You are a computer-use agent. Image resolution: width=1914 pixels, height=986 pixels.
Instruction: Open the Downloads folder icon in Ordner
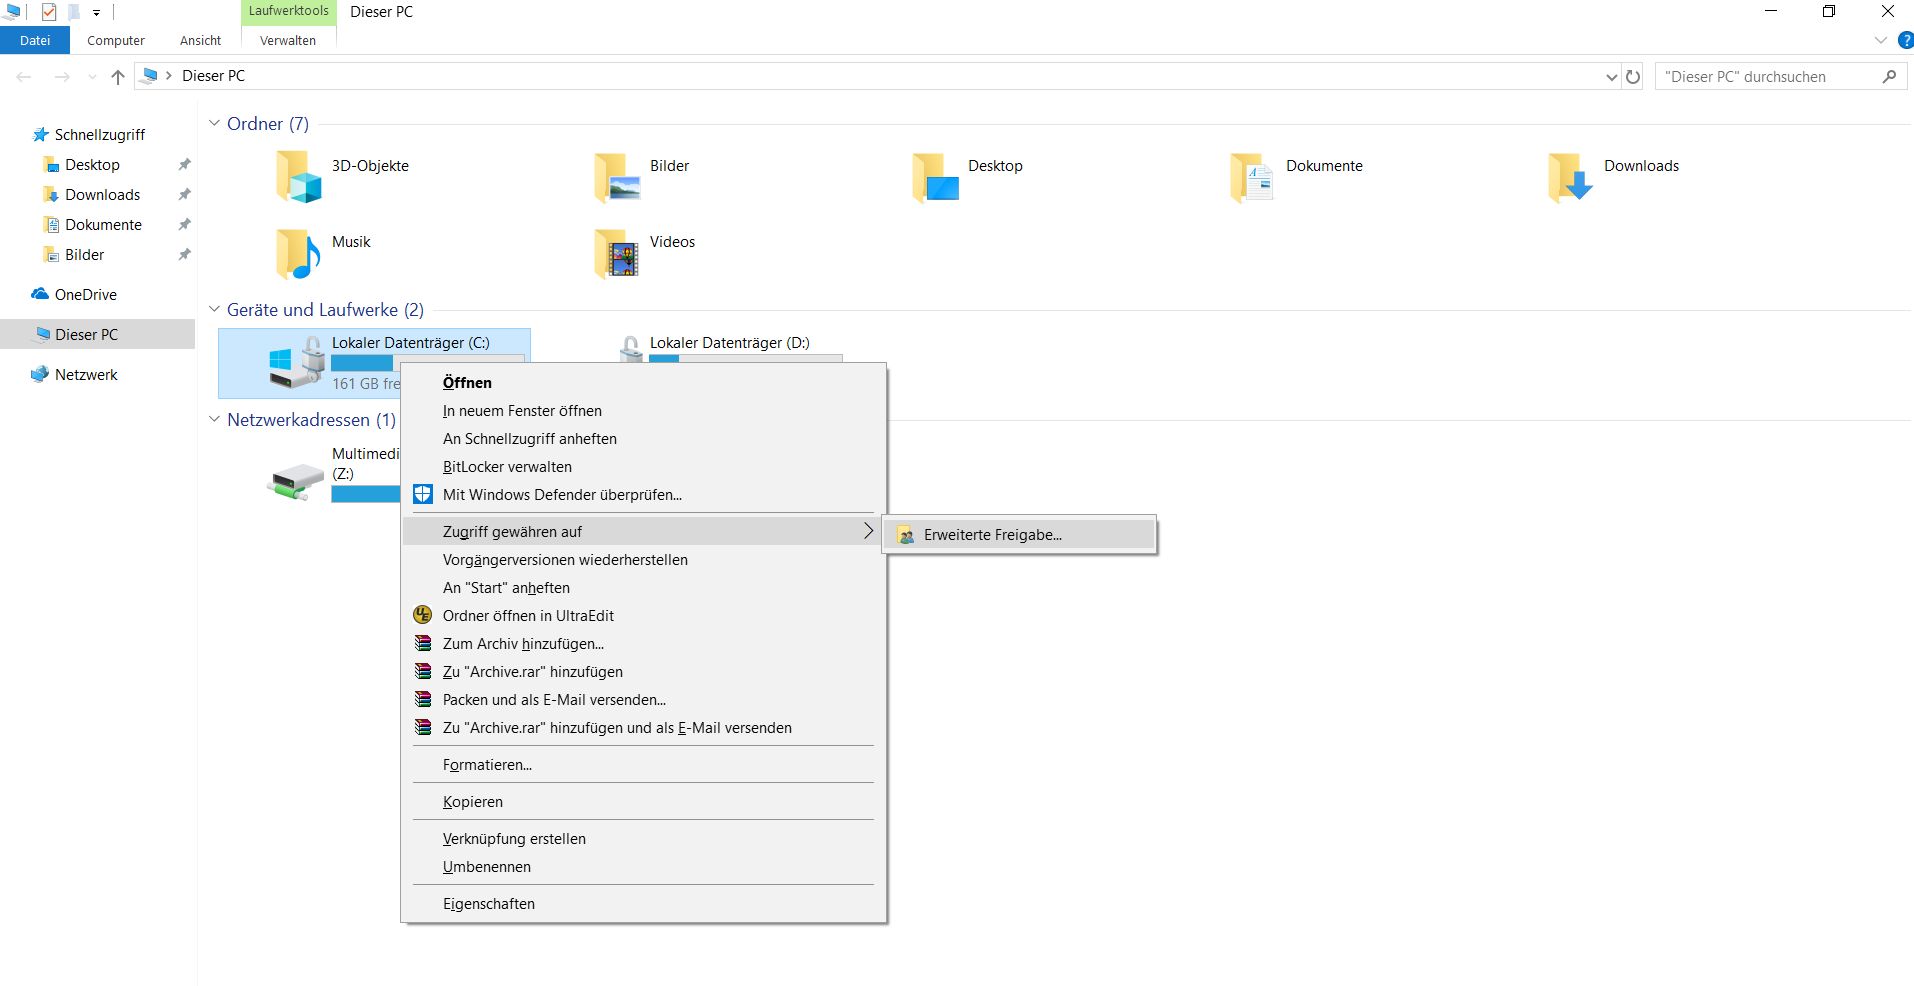(1570, 177)
